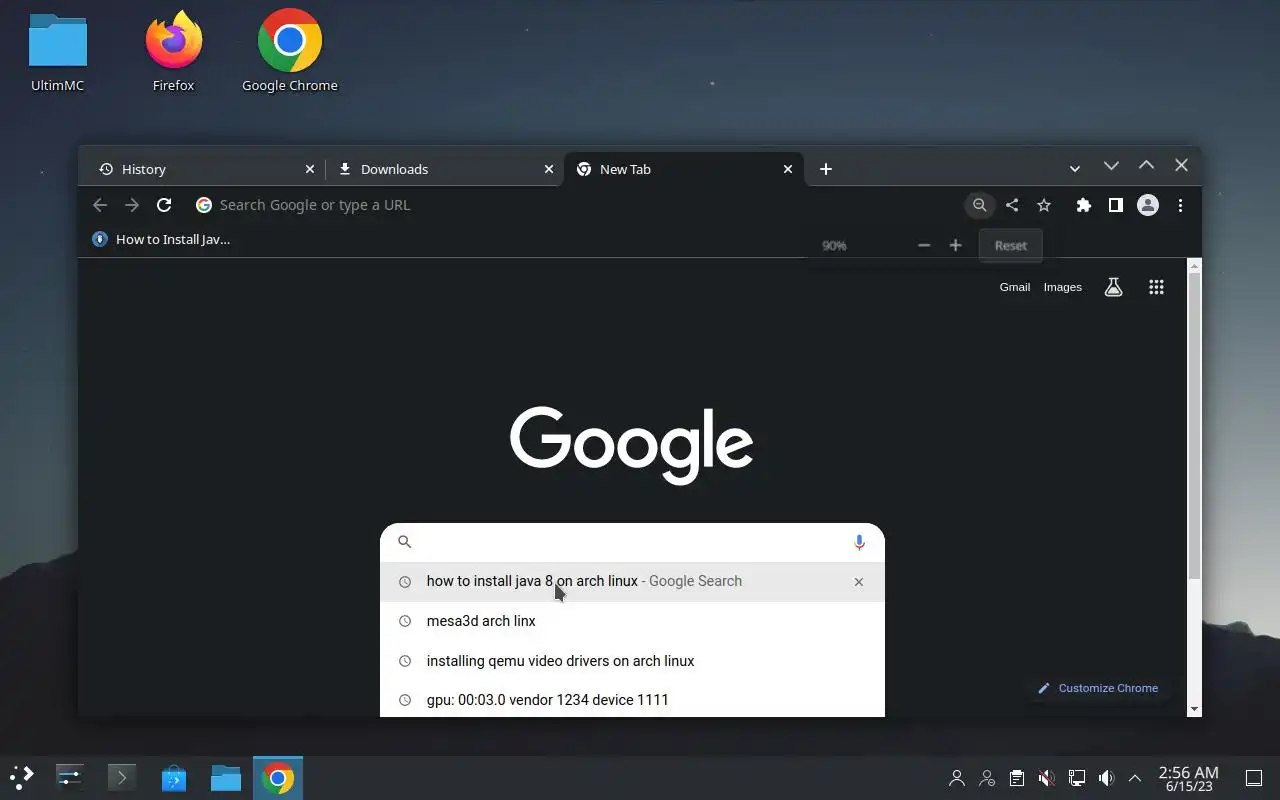Viewport: 1280px width, 800px height.
Task: Increase zoom with plus button
Action: coord(956,245)
